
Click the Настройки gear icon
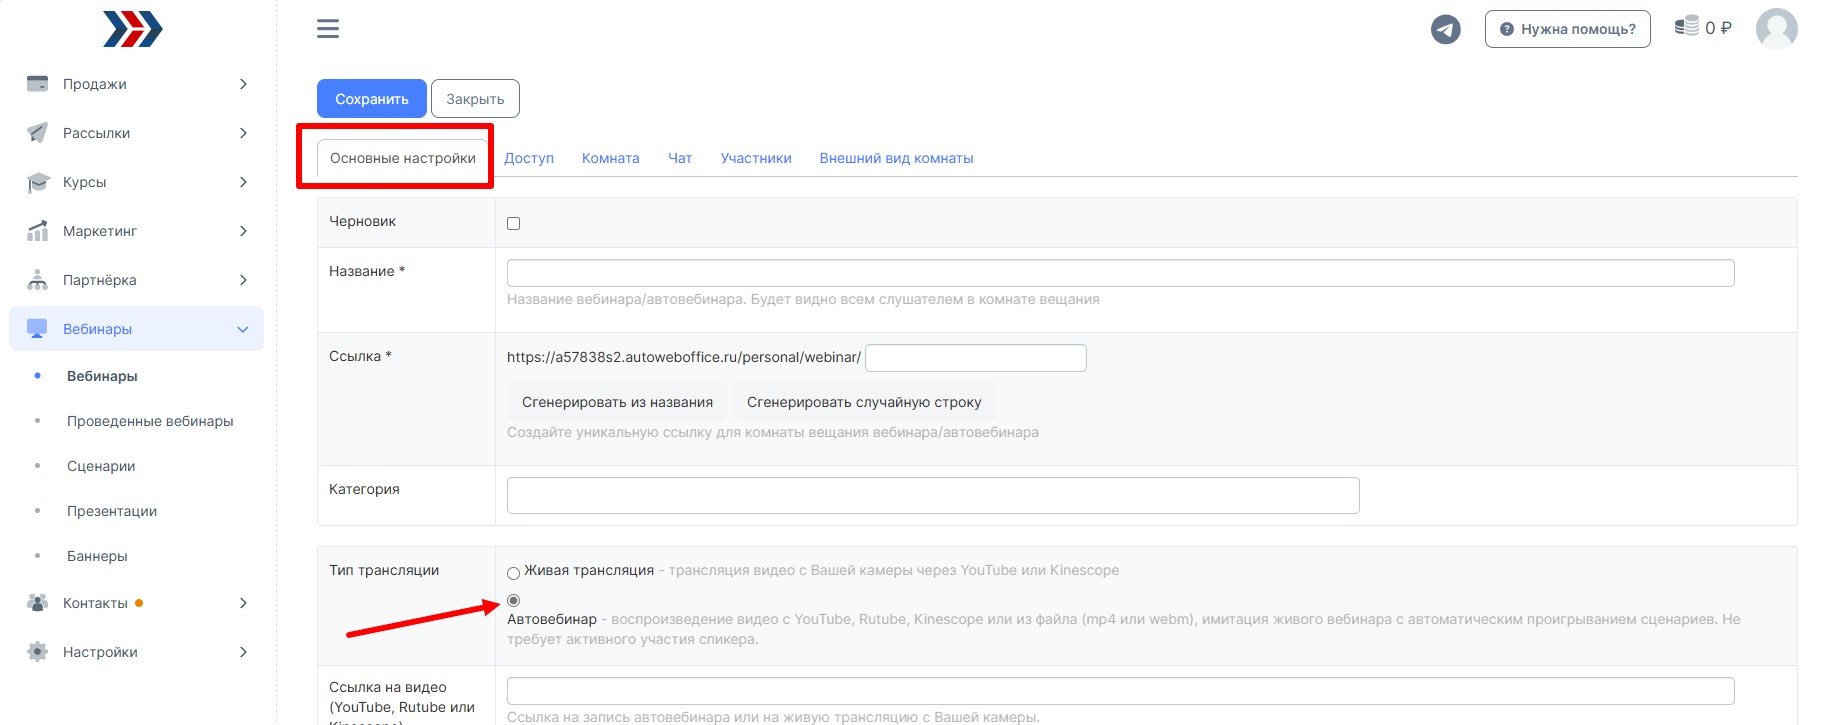pos(38,652)
